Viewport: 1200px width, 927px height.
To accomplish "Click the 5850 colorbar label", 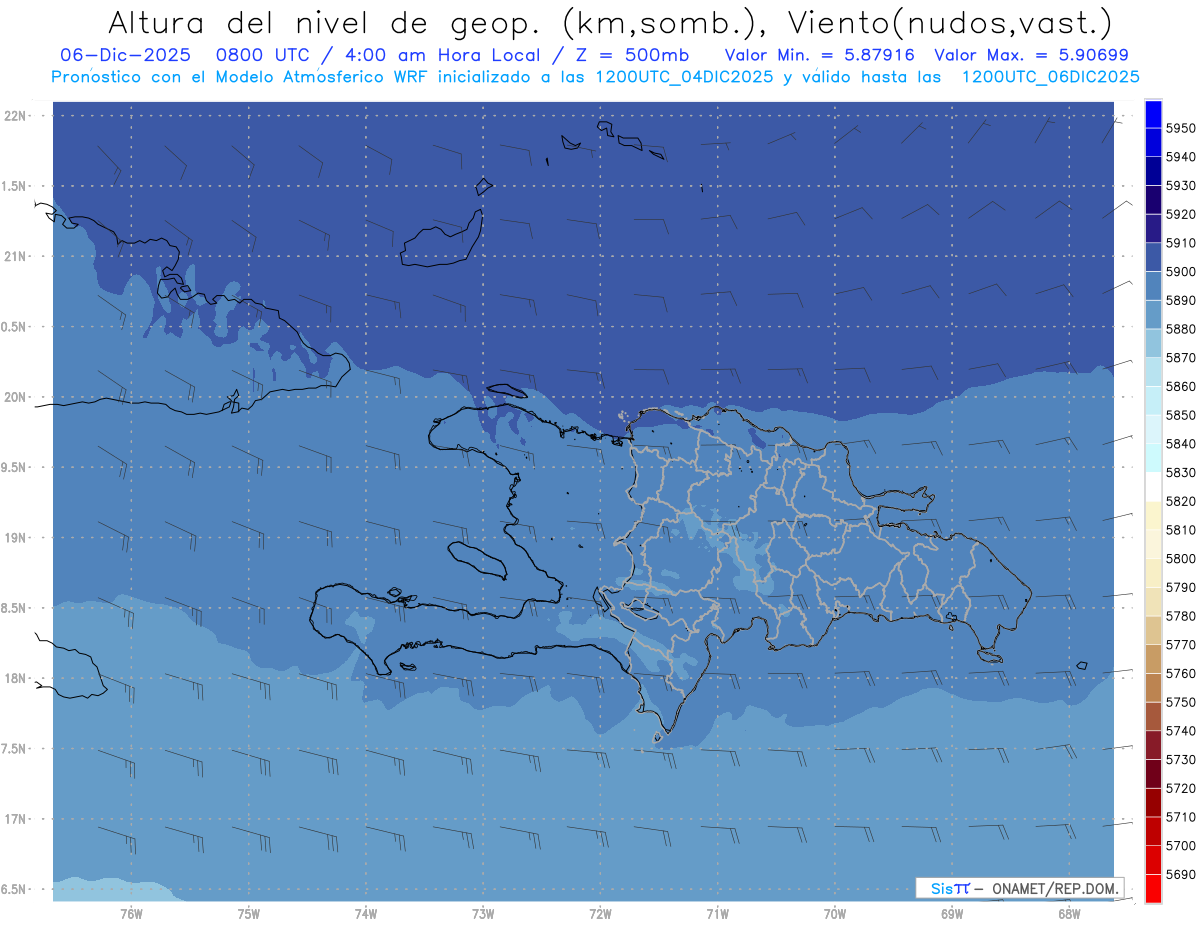I will 1180,415.
